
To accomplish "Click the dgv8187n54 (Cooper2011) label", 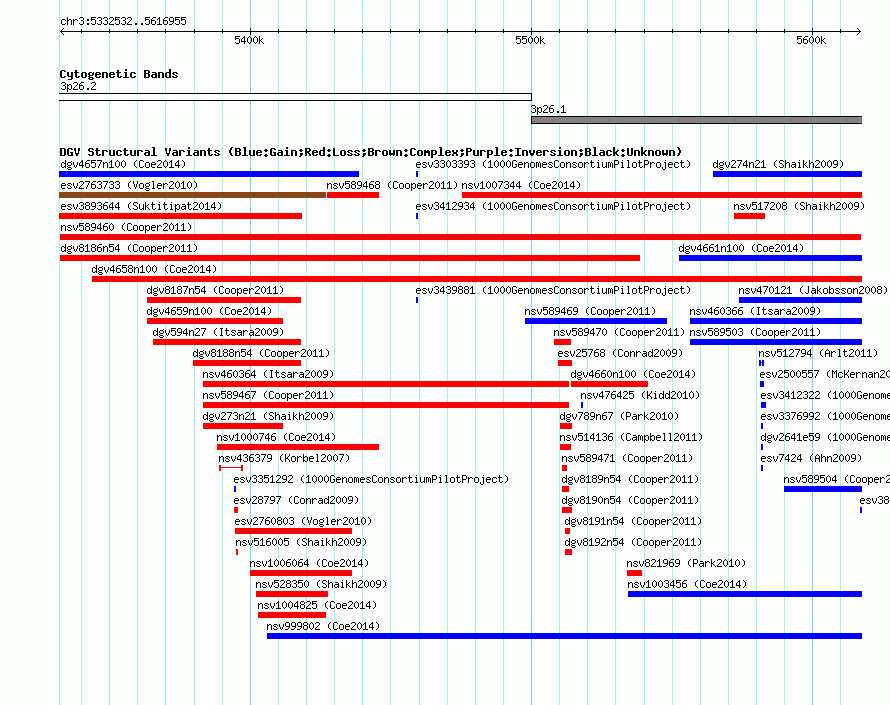I will point(215,291).
